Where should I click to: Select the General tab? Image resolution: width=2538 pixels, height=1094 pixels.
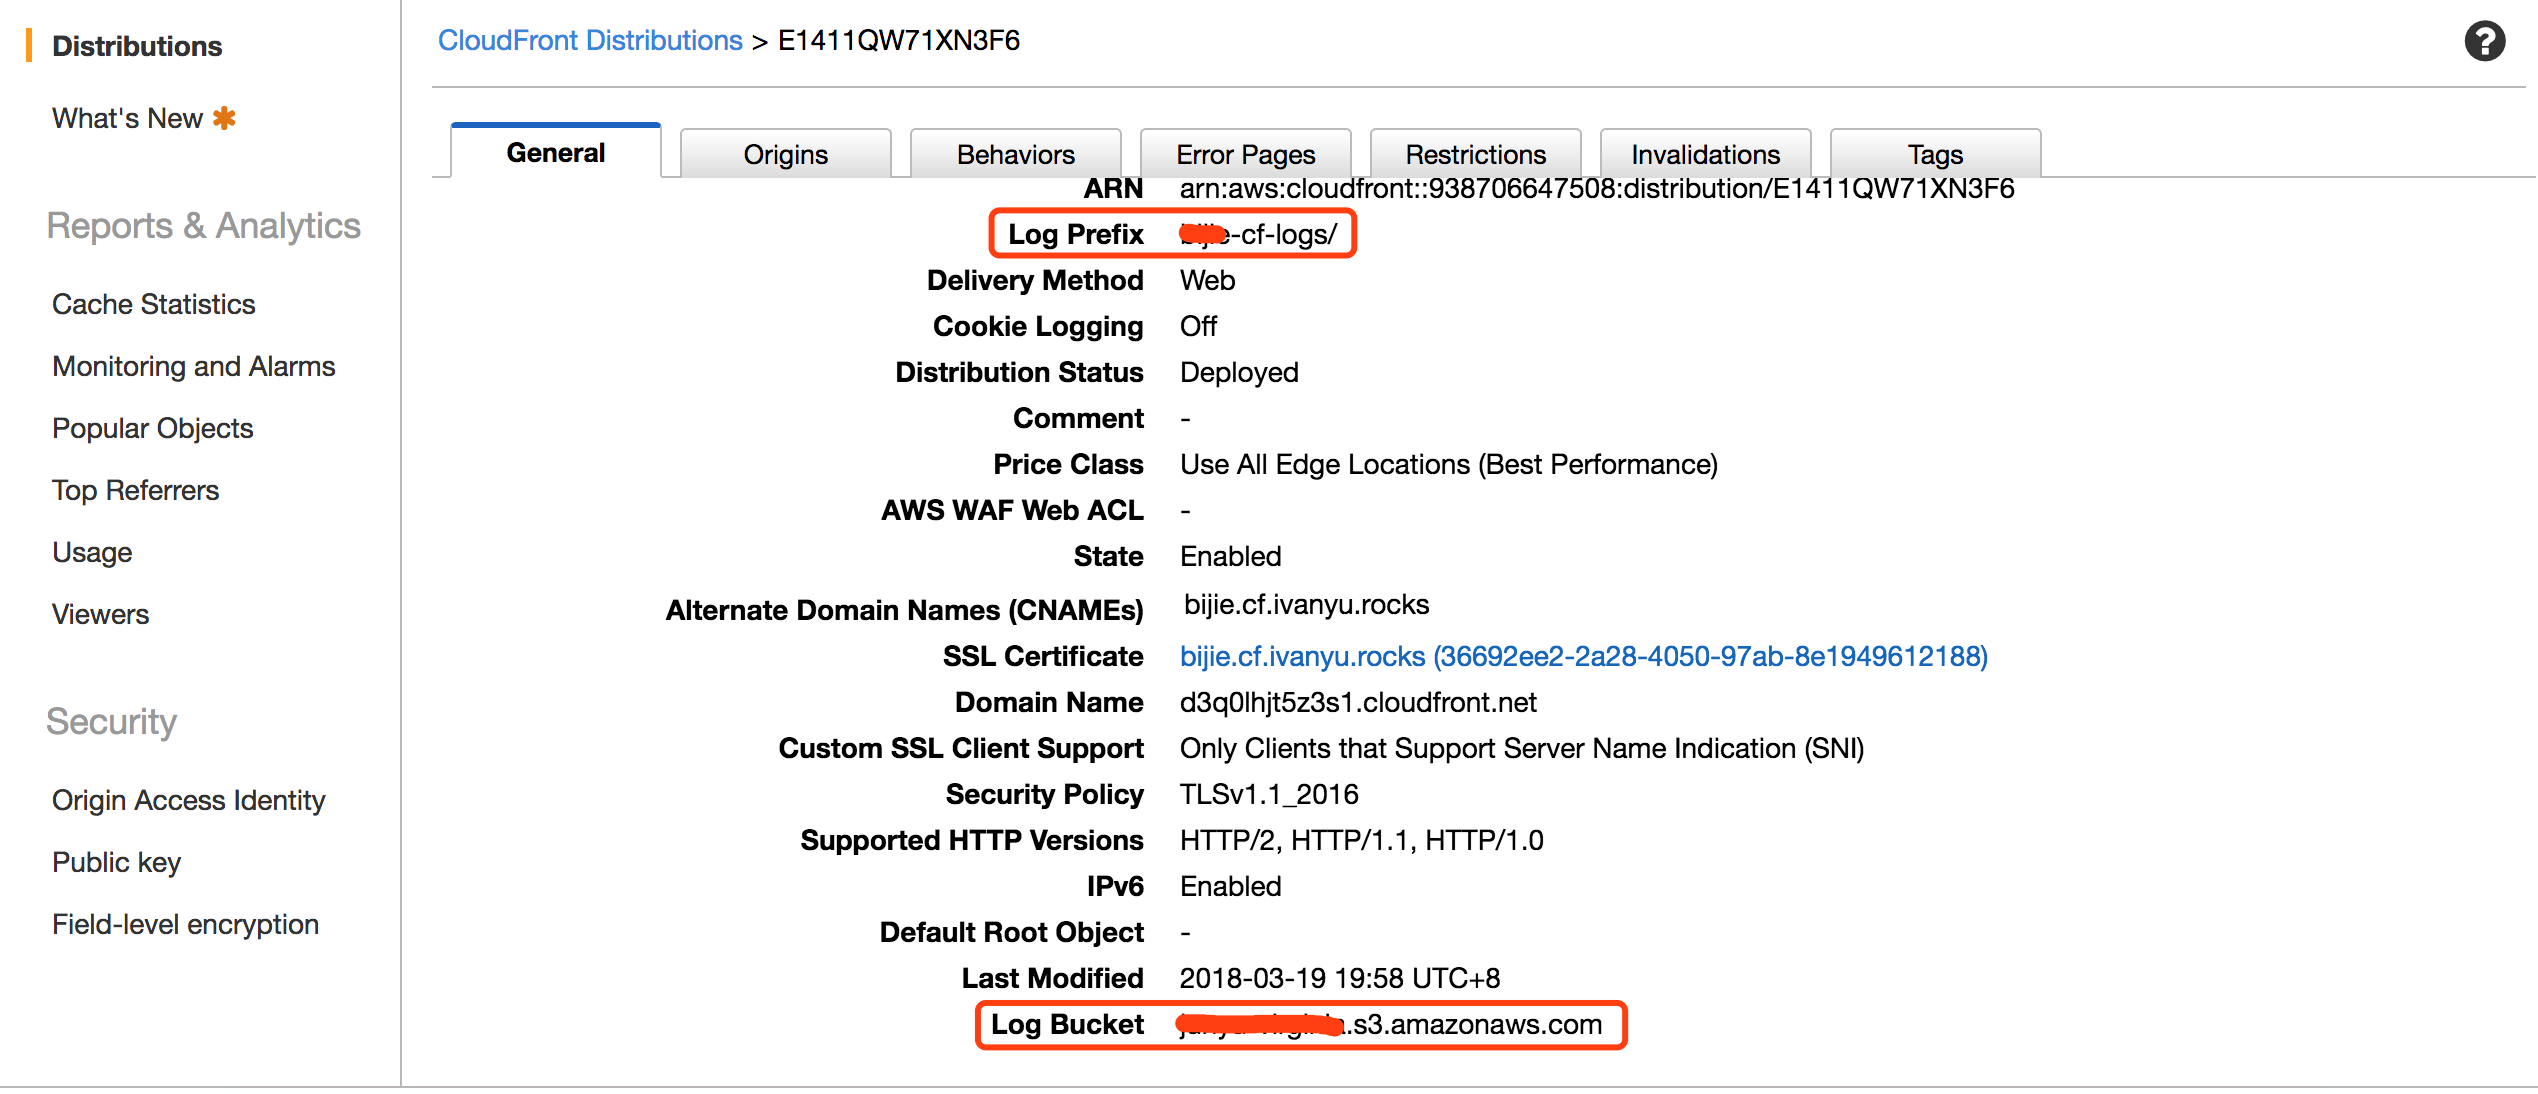[555, 153]
